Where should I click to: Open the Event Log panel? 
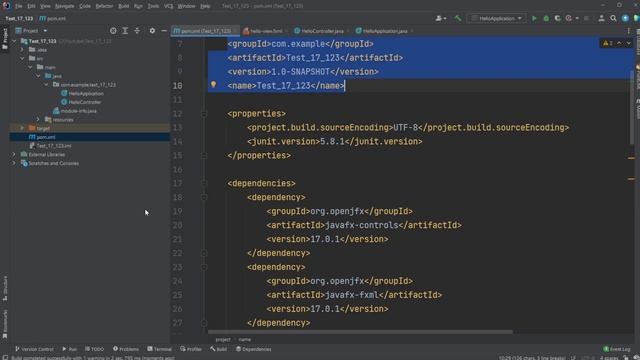click(616, 349)
